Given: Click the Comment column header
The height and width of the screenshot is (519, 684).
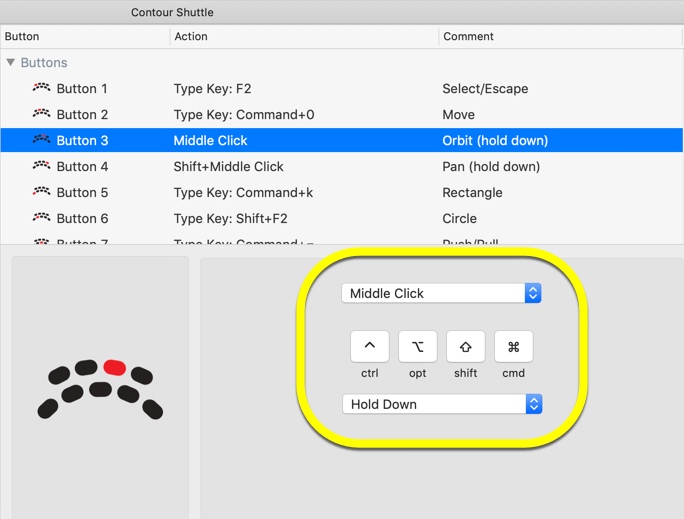Looking at the screenshot, I should 468,36.
